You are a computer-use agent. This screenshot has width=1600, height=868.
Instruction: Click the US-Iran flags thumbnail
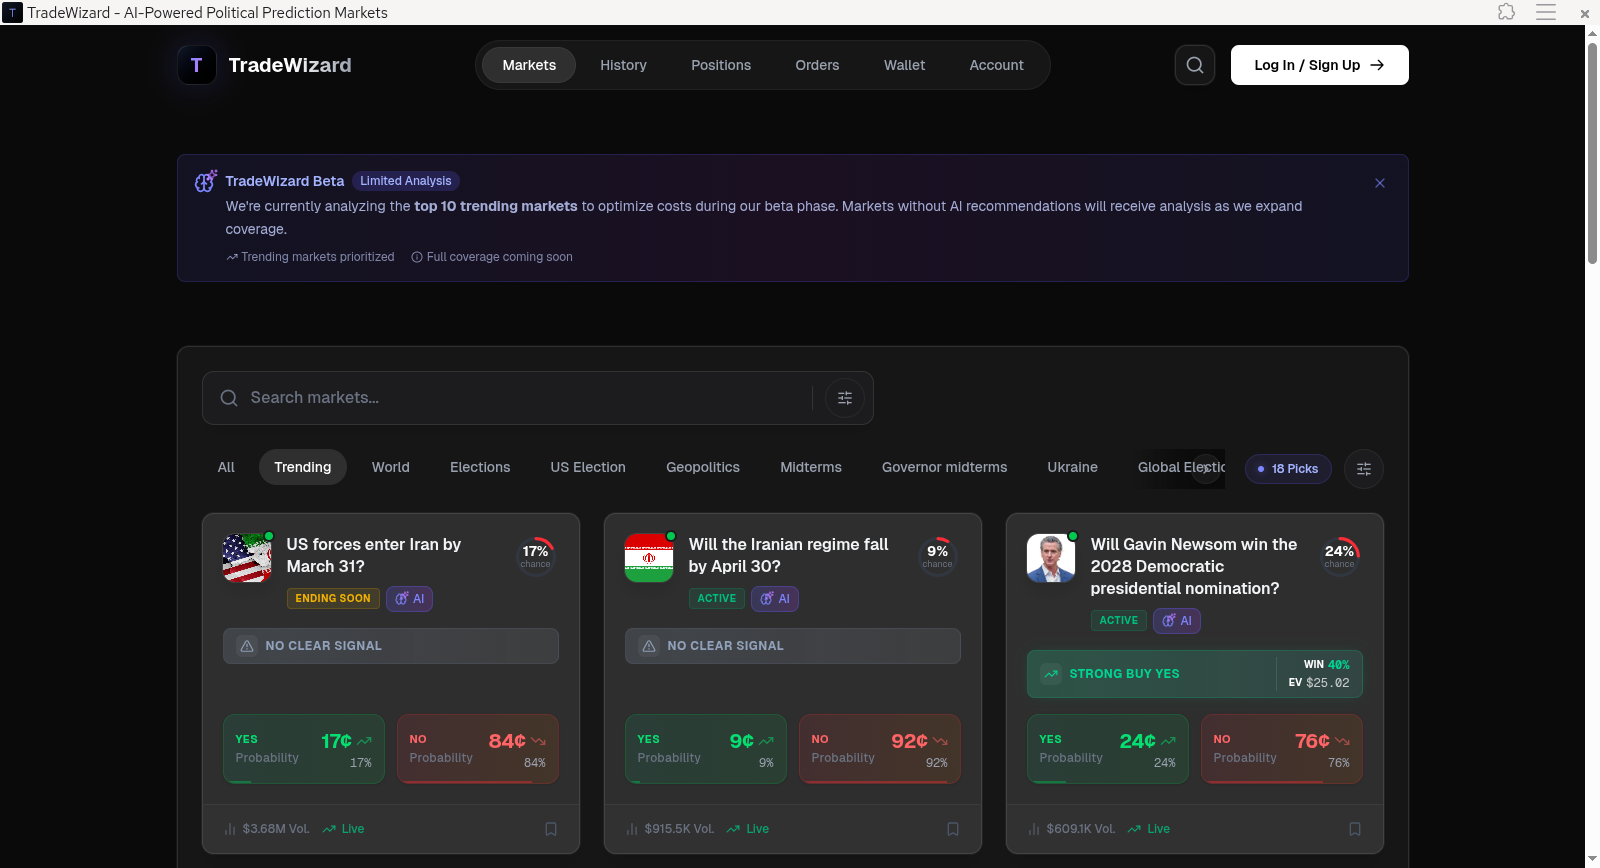click(x=247, y=558)
